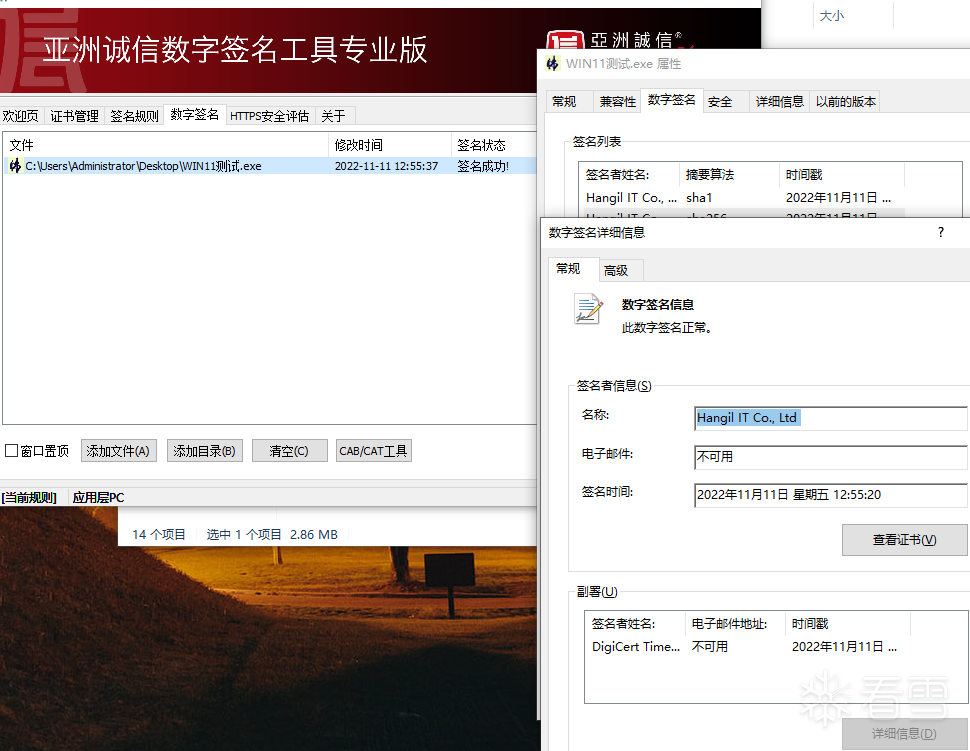Click the 时间戳 header in countersignature list

point(848,624)
